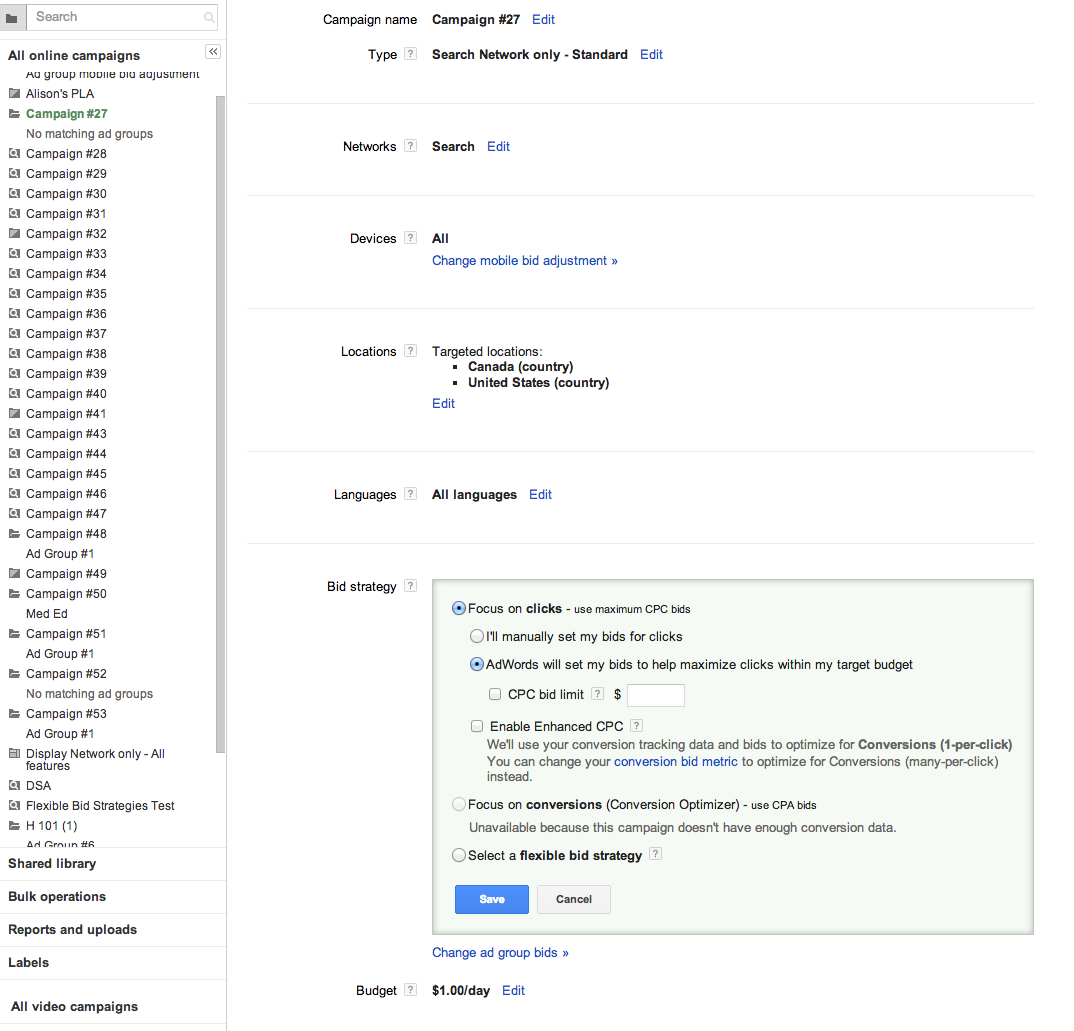Select Focus on conversions radio button

[459, 804]
